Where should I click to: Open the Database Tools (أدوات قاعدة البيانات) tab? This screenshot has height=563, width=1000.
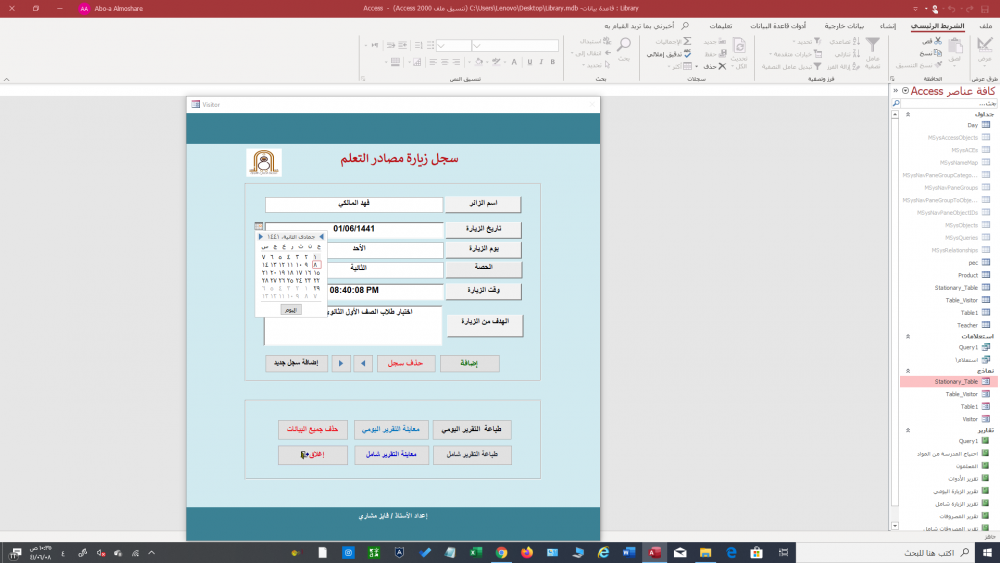(x=778, y=26)
